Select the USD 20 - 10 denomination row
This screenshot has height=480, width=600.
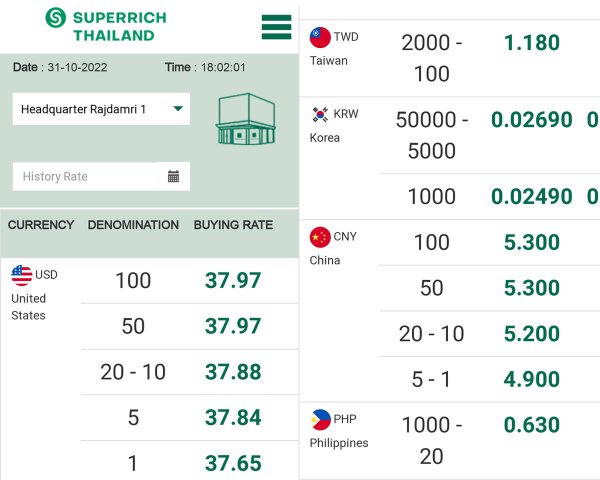pyautogui.click(x=189, y=372)
